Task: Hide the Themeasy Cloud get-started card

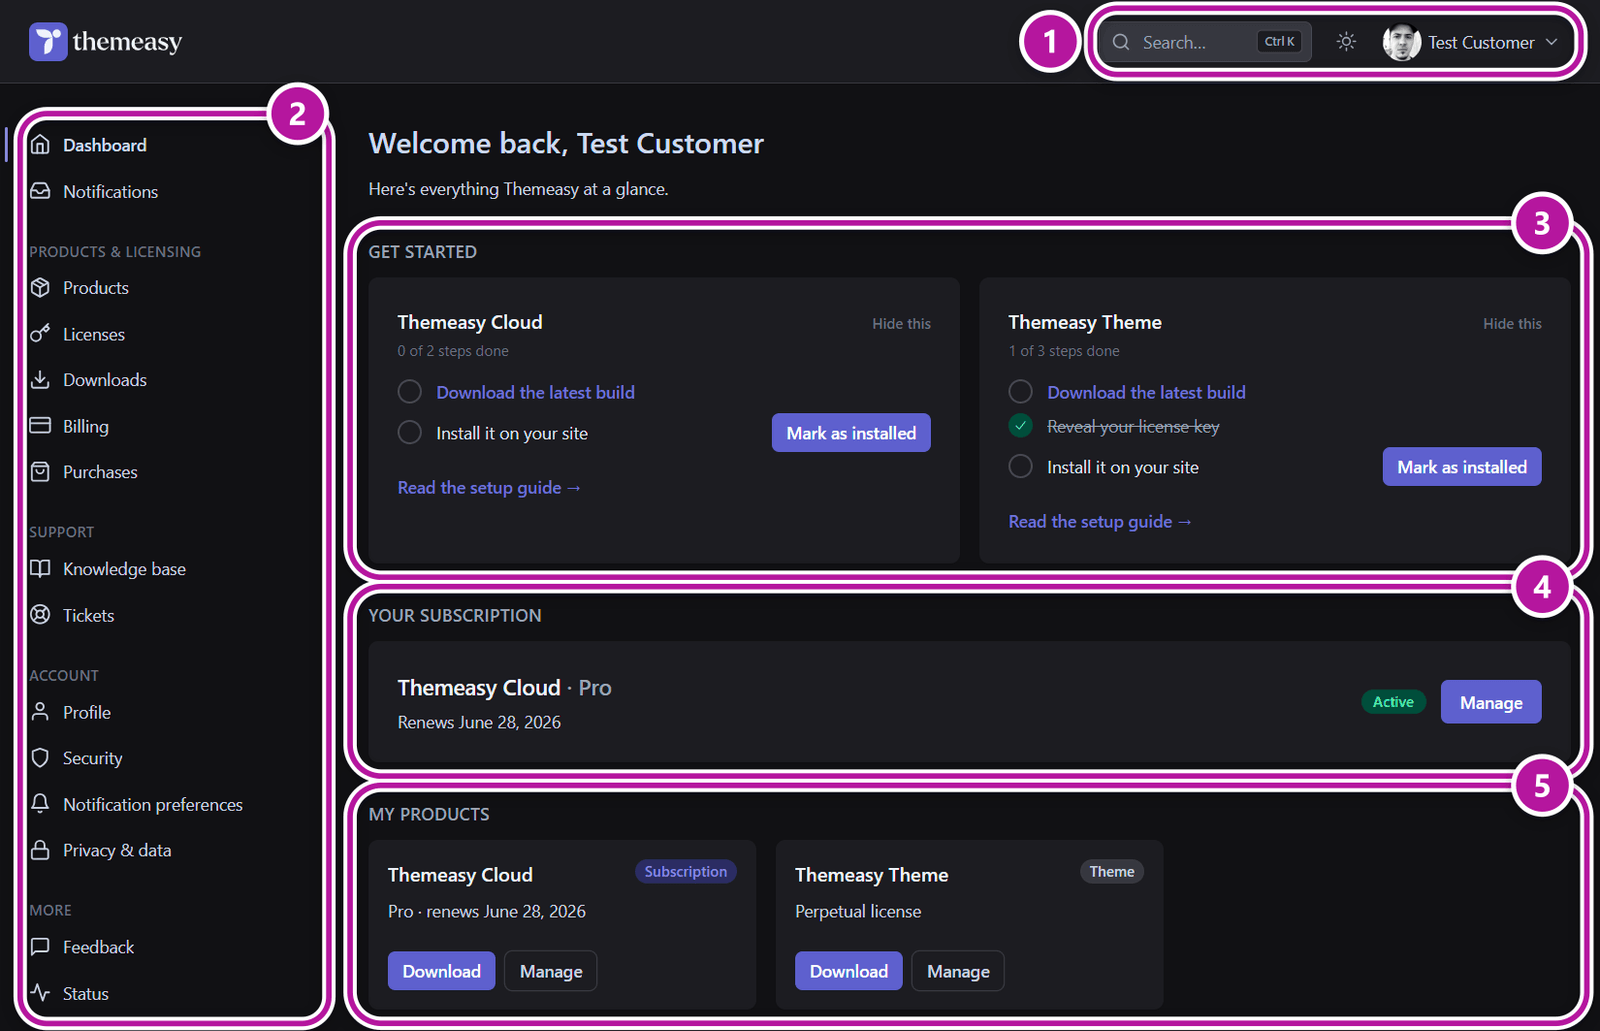Action: tap(901, 324)
